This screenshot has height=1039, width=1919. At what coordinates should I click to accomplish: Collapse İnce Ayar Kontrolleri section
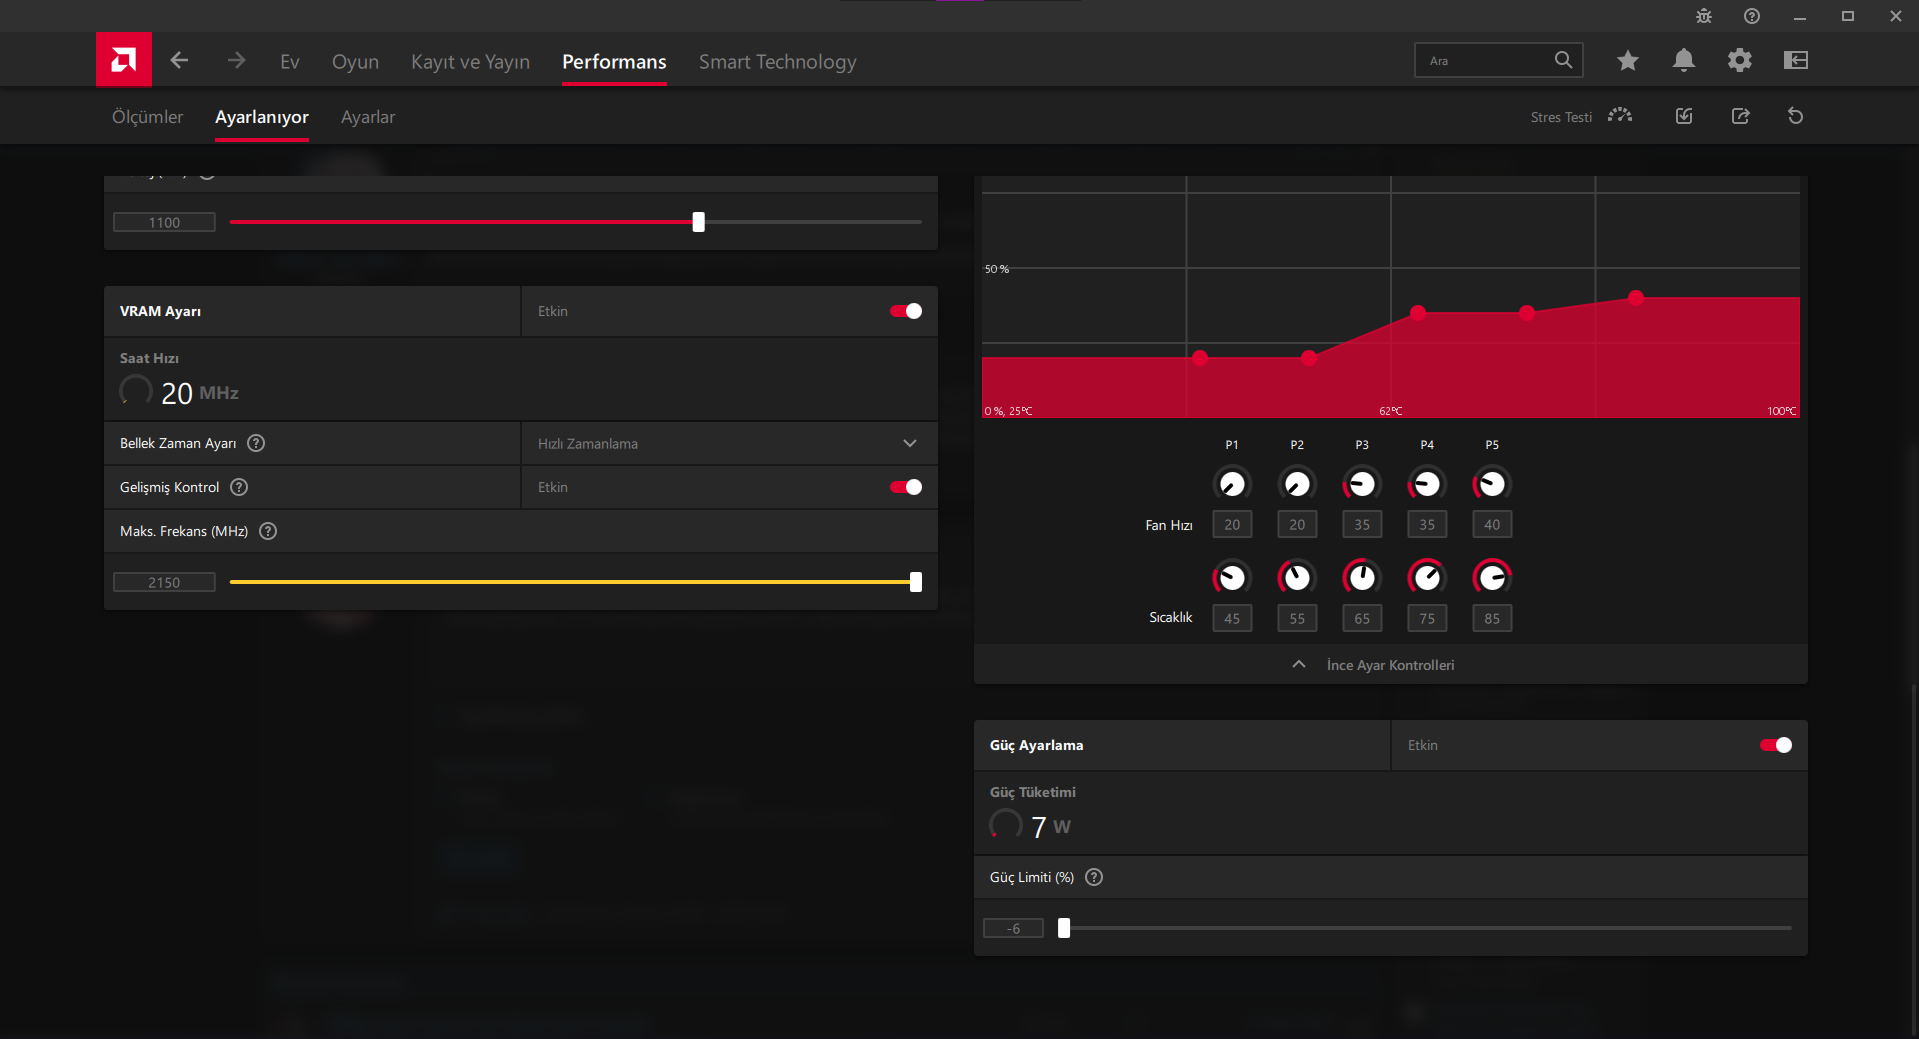click(x=1390, y=665)
